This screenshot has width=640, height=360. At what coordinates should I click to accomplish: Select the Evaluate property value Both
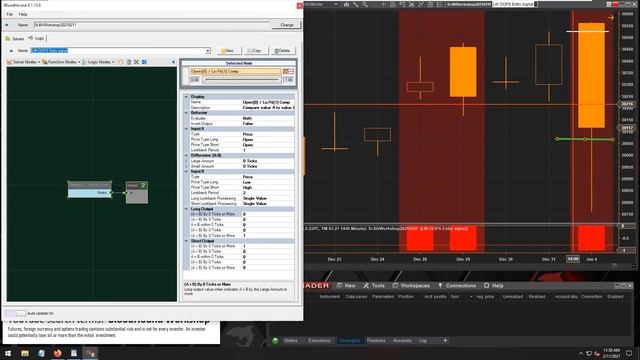pos(247,118)
